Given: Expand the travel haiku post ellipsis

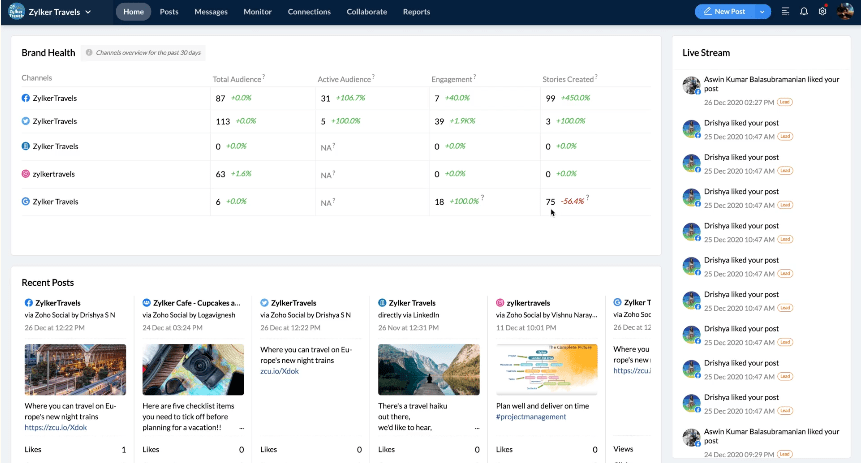Looking at the screenshot, I should (477, 428).
